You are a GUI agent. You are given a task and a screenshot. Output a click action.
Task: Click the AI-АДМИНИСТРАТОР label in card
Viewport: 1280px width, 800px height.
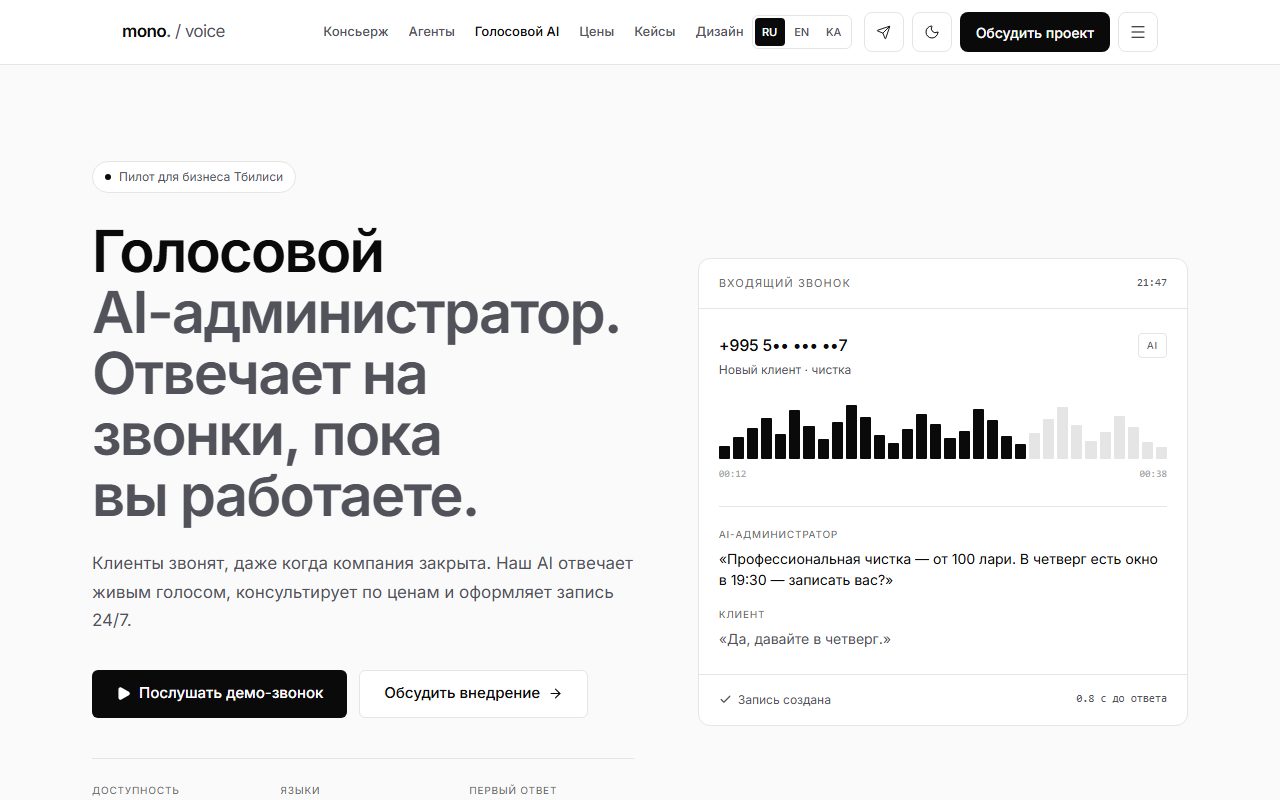(x=778, y=535)
